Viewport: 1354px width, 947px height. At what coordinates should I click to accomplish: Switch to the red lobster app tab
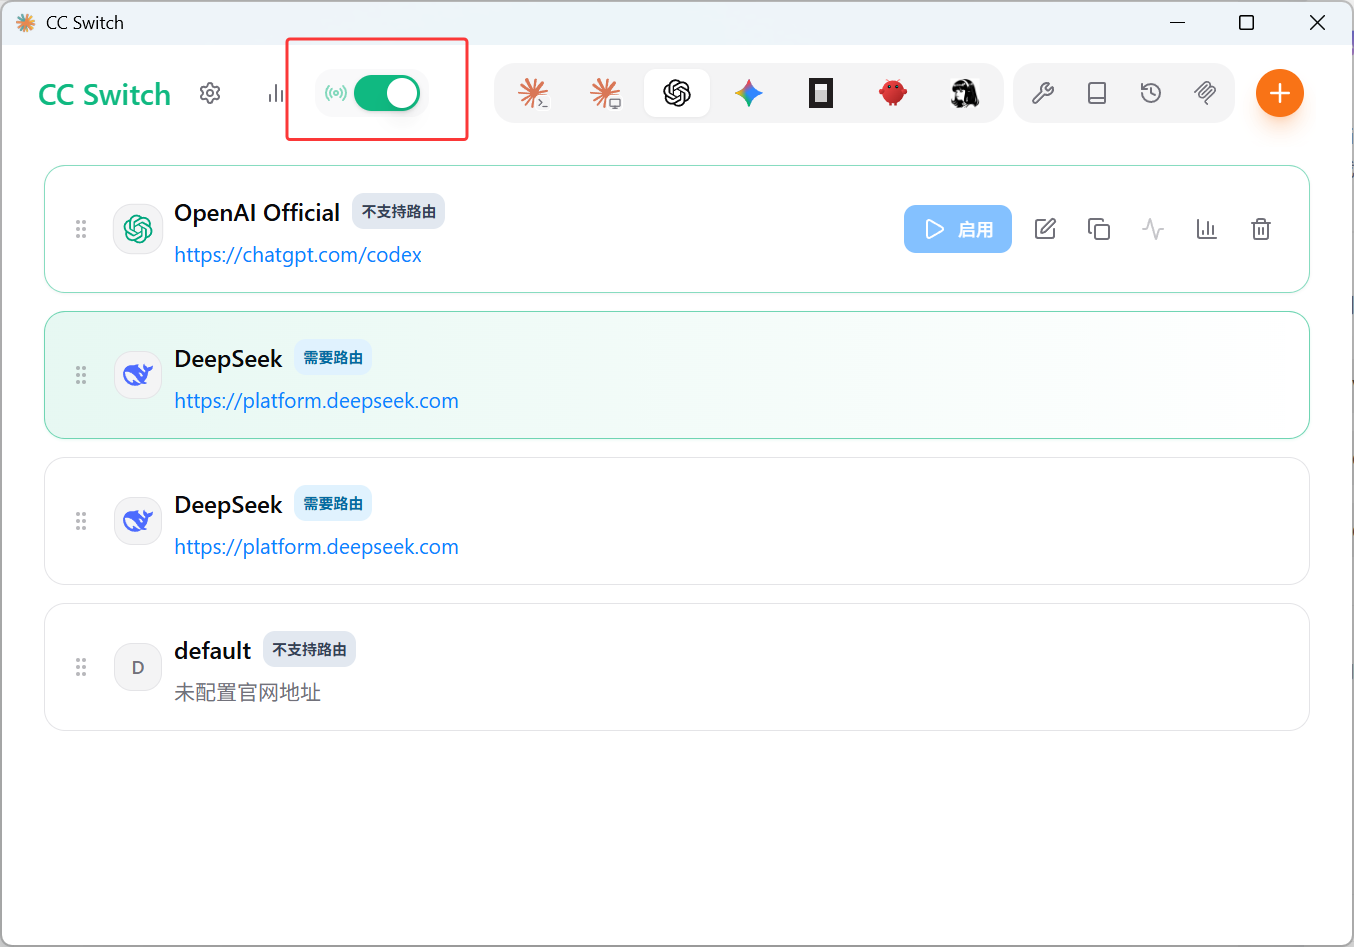tap(893, 93)
